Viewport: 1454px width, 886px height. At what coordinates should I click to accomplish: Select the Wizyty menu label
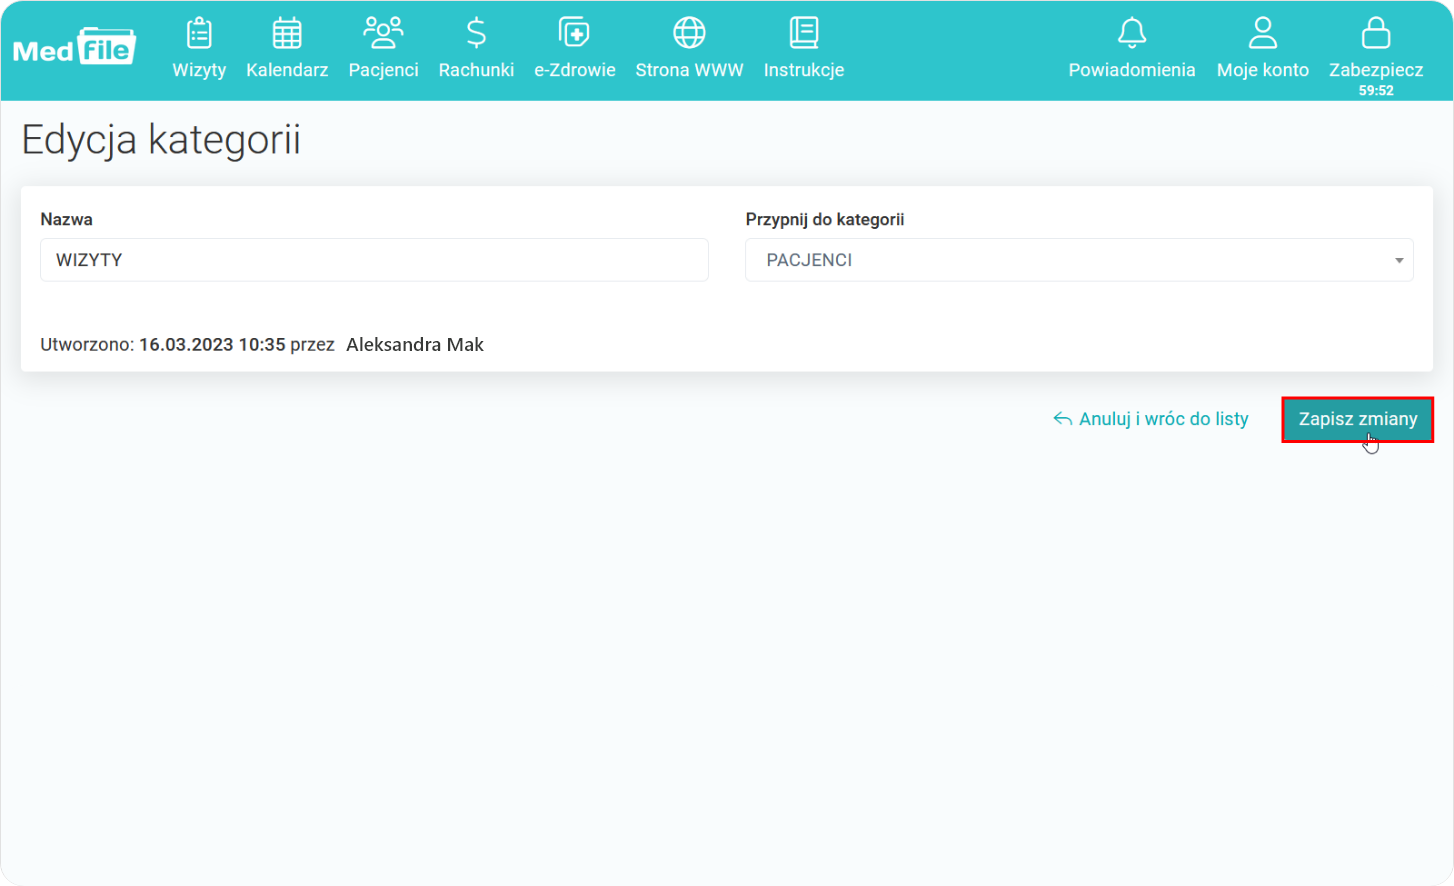click(x=199, y=70)
